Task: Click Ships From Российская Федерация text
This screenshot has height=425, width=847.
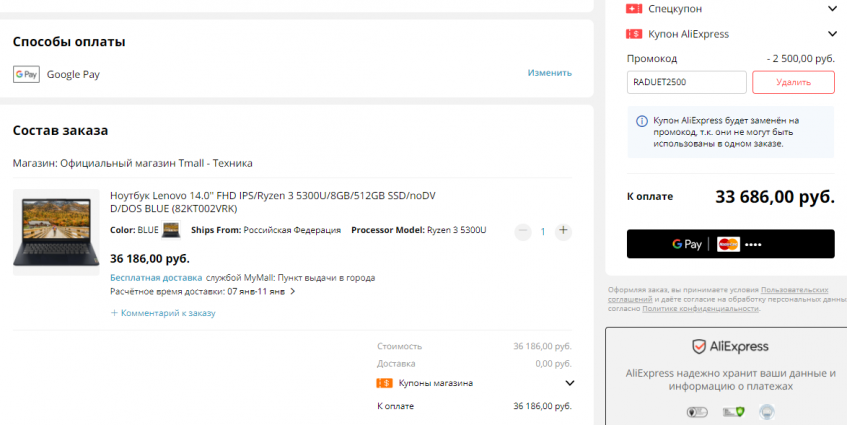Action: [266, 230]
